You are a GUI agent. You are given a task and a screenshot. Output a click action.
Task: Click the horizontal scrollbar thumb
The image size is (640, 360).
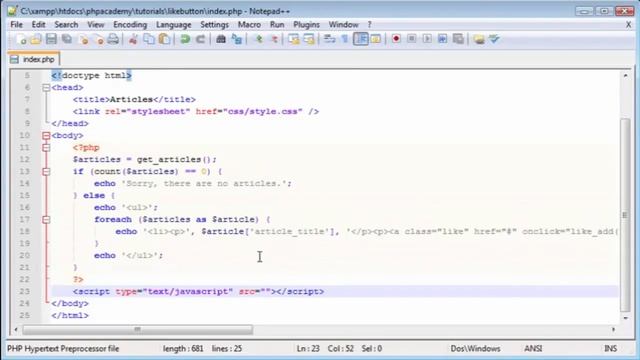138,329
